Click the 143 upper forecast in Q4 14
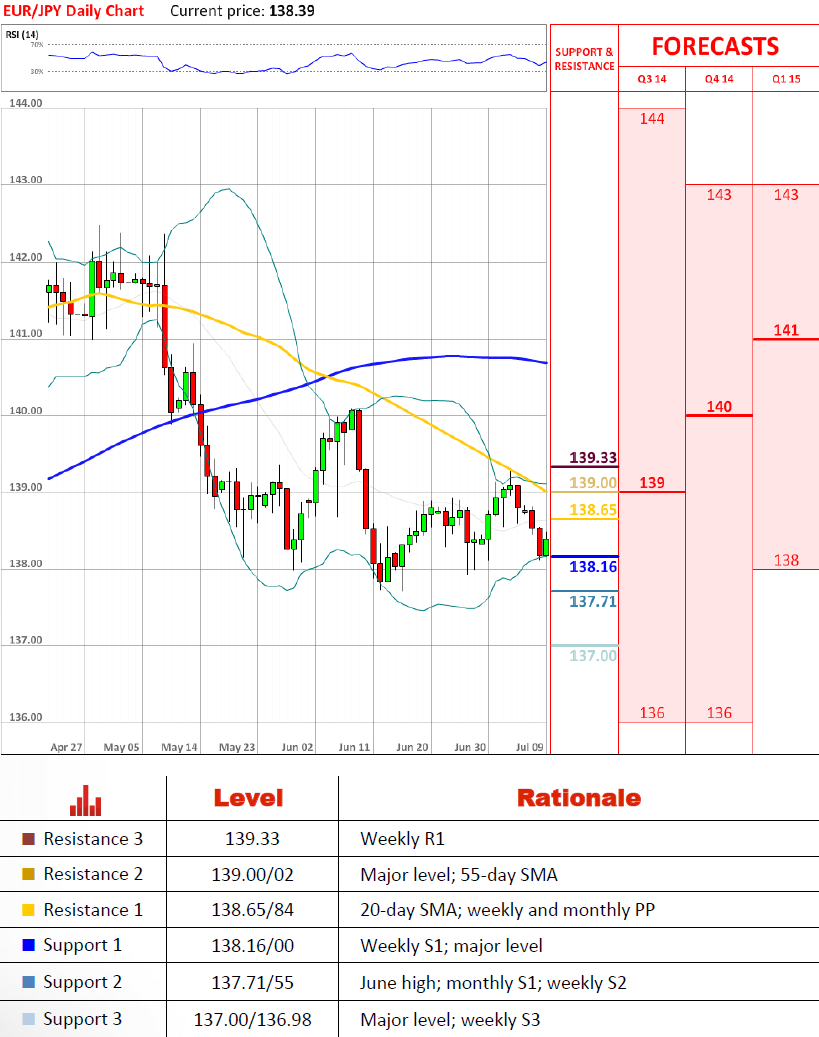Viewport: 819px width, 1037px height. click(x=719, y=194)
